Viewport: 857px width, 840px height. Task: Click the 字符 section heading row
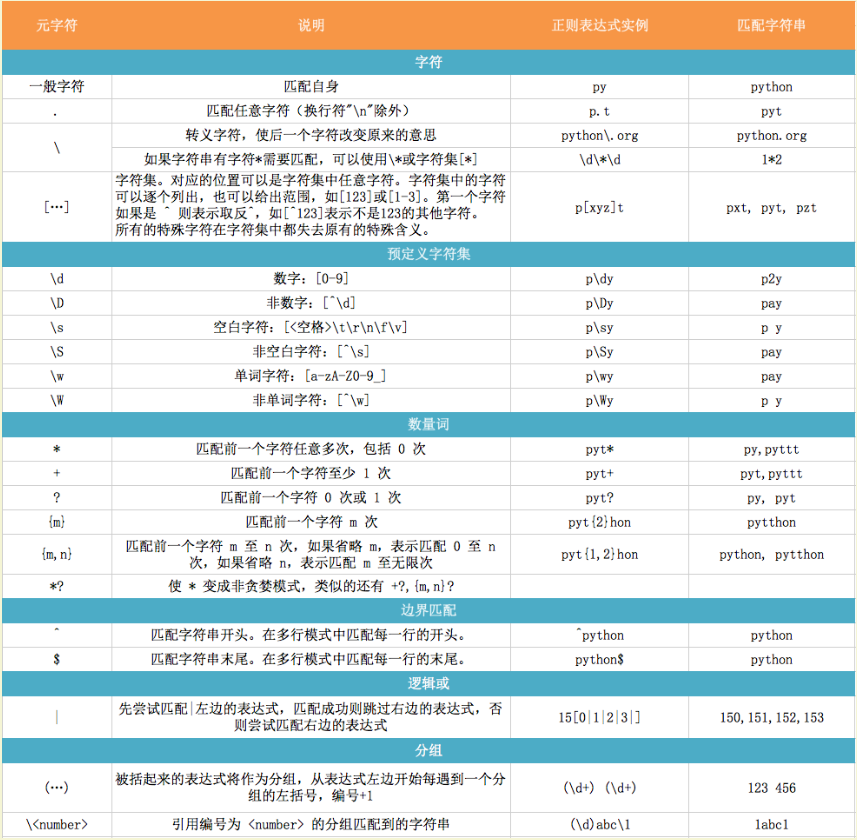pyautogui.click(x=428, y=62)
